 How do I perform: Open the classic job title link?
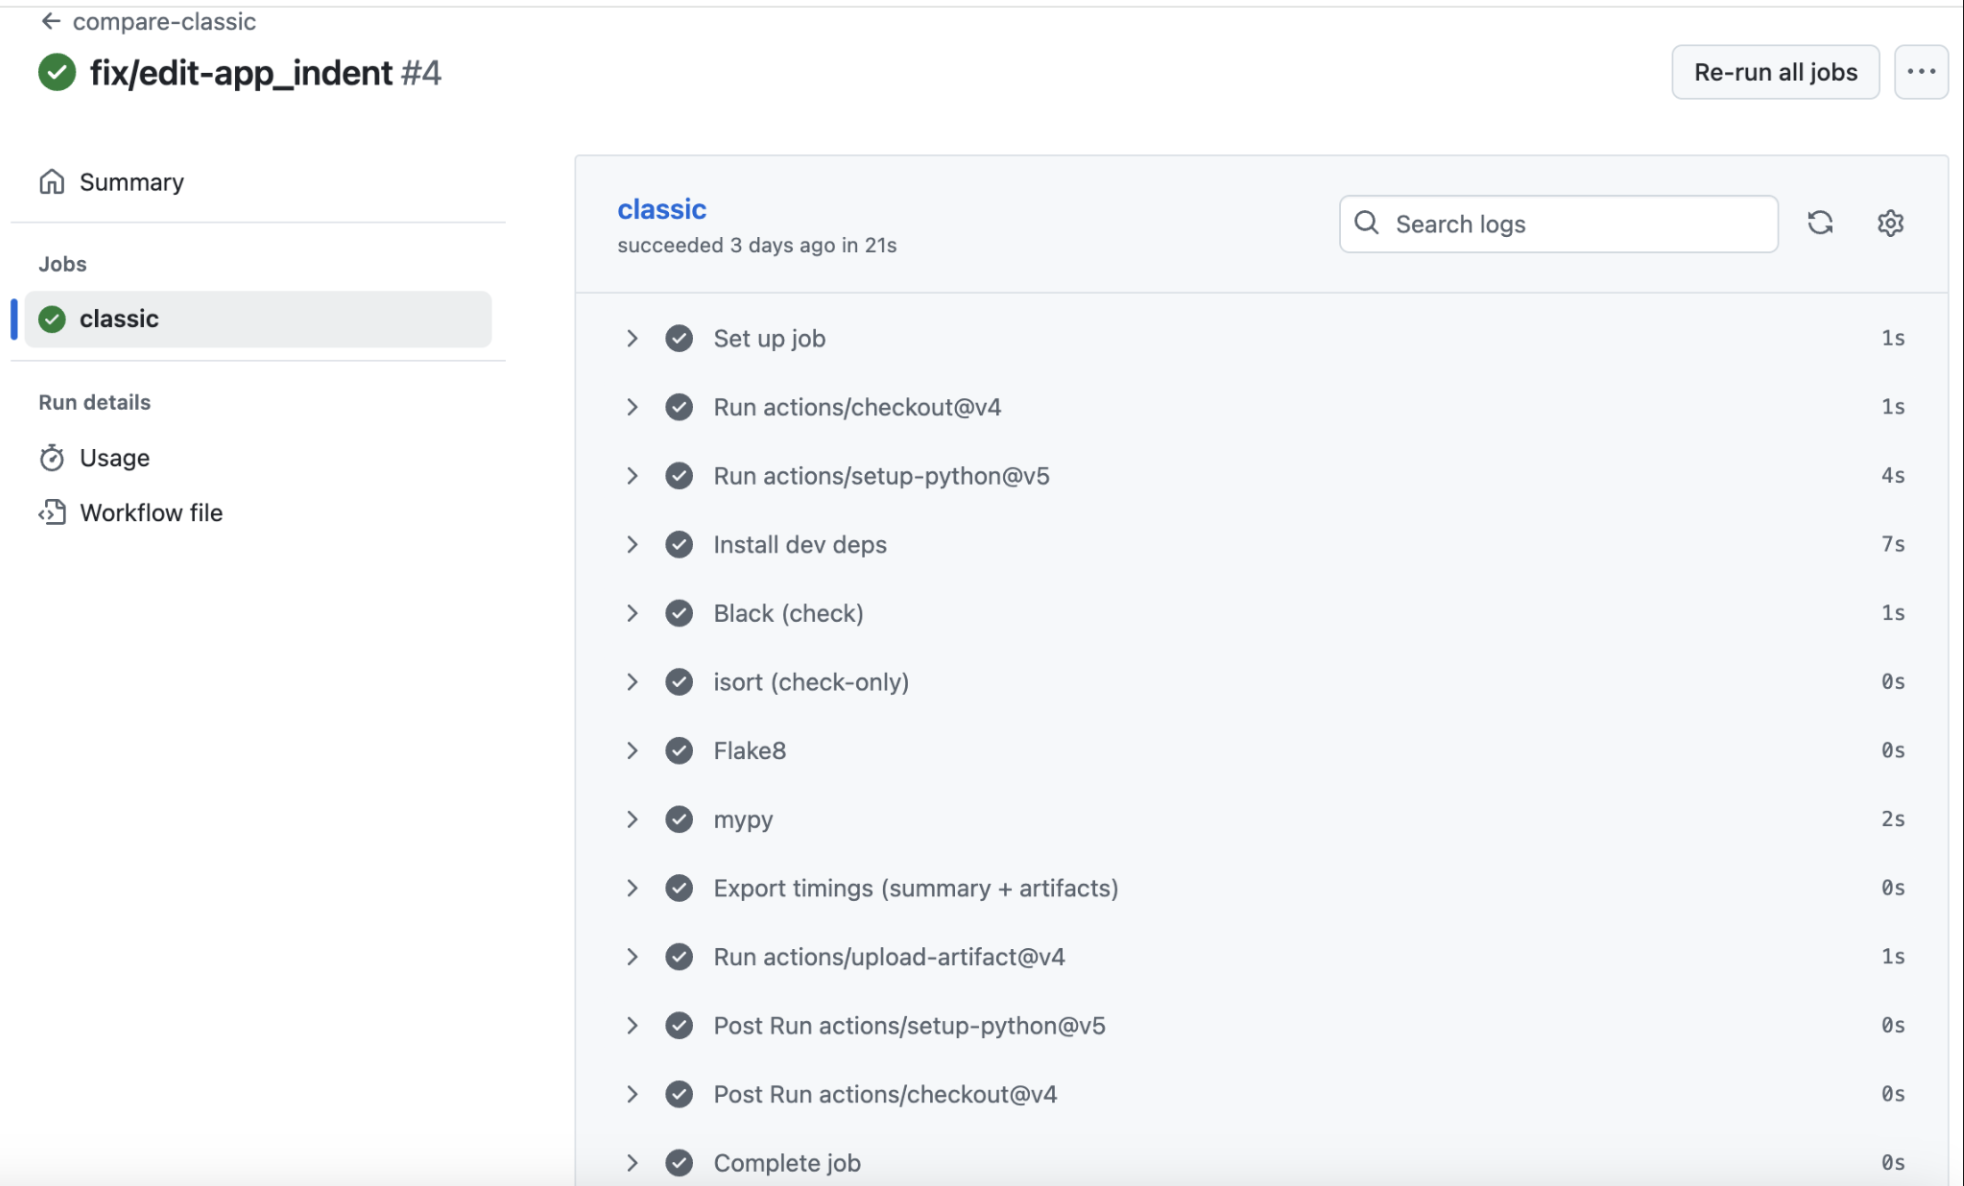(x=661, y=209)
